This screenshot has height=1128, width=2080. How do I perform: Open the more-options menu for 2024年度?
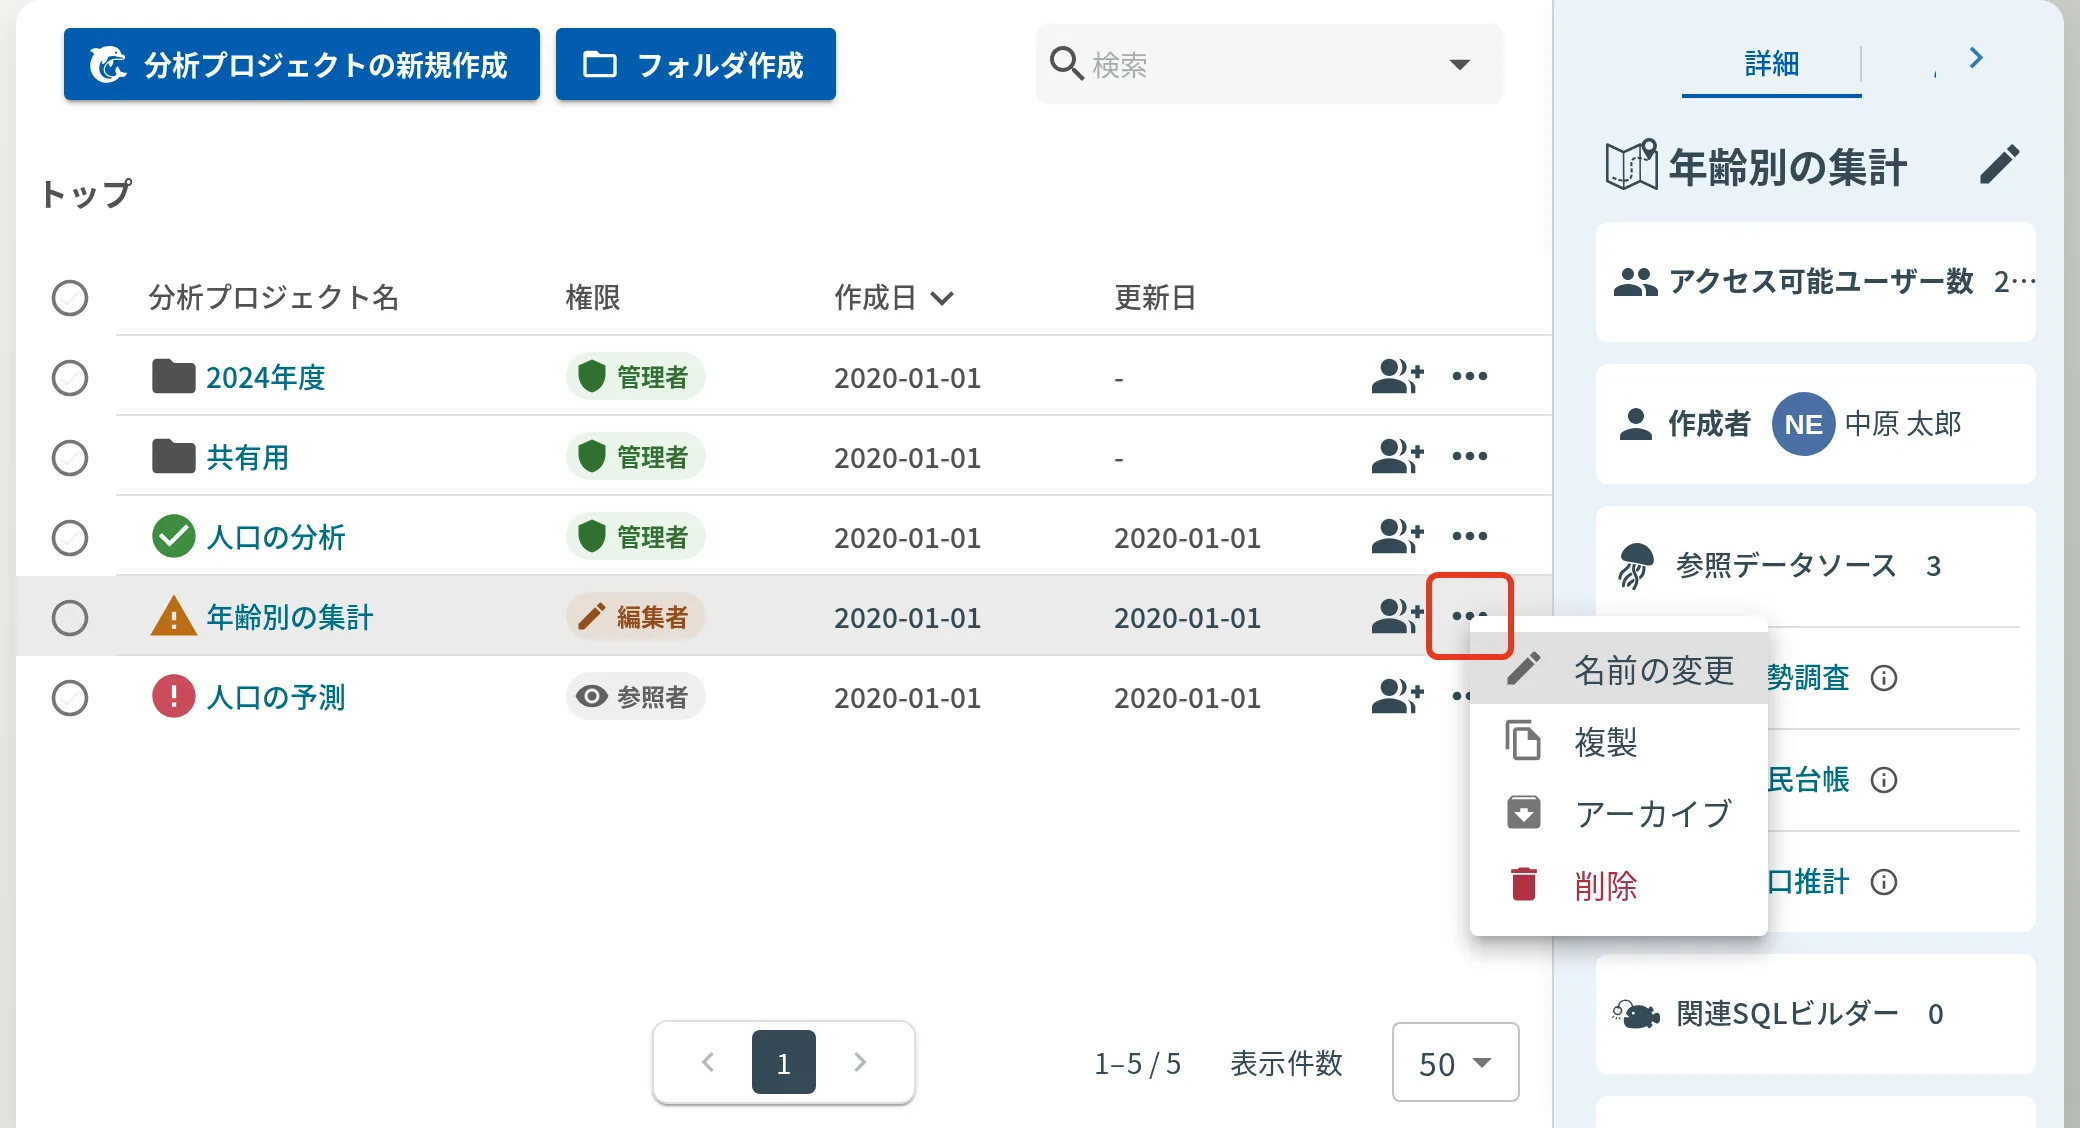pyautogui.click(x=1469, y=377)
